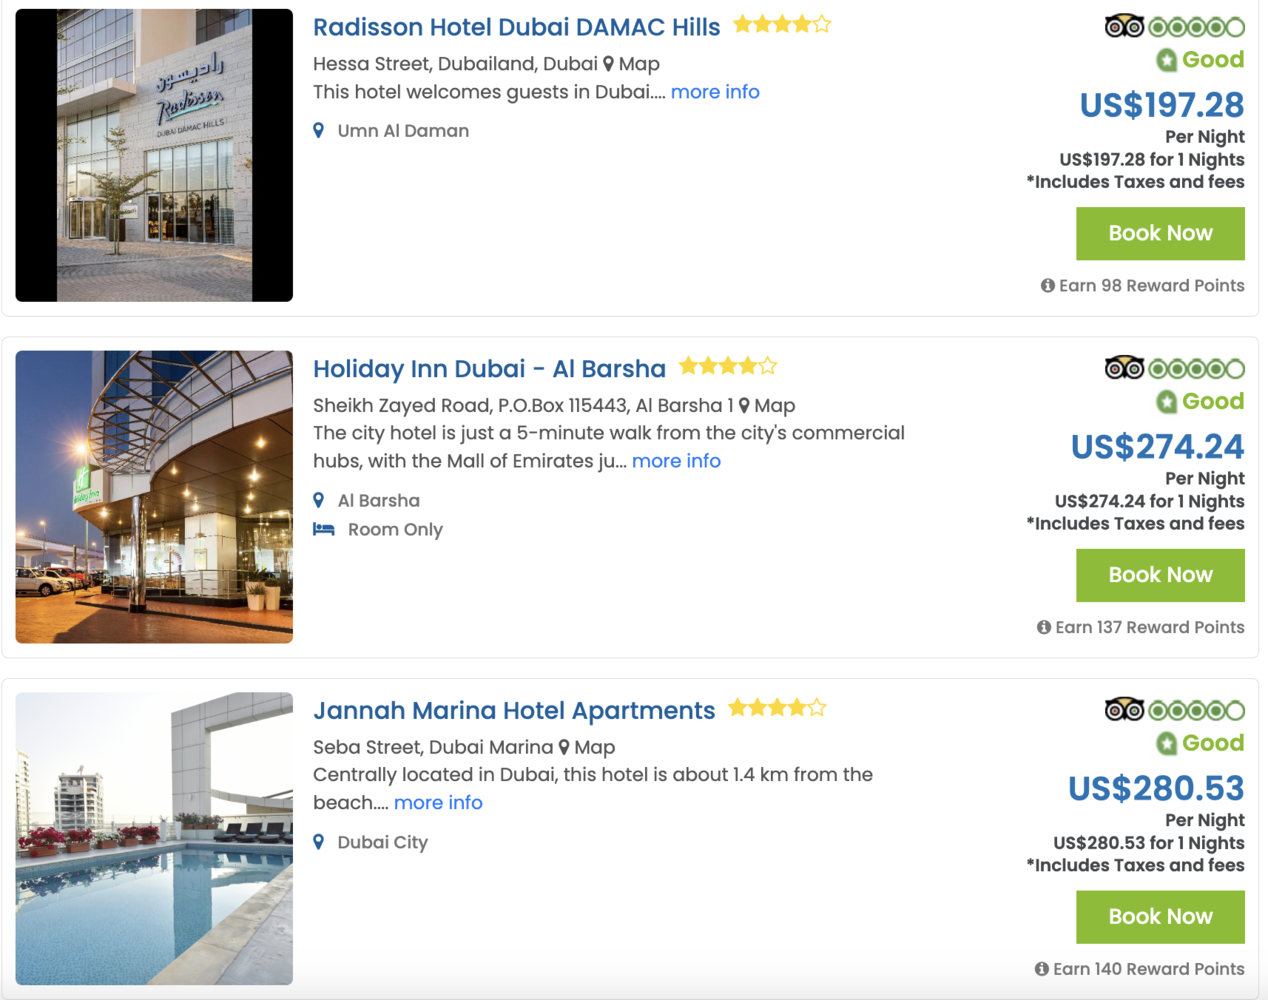Book Now for US$280.53 Jannah Marina room
This screenshot has width=1268, height=1000.
pos(1160,918)
